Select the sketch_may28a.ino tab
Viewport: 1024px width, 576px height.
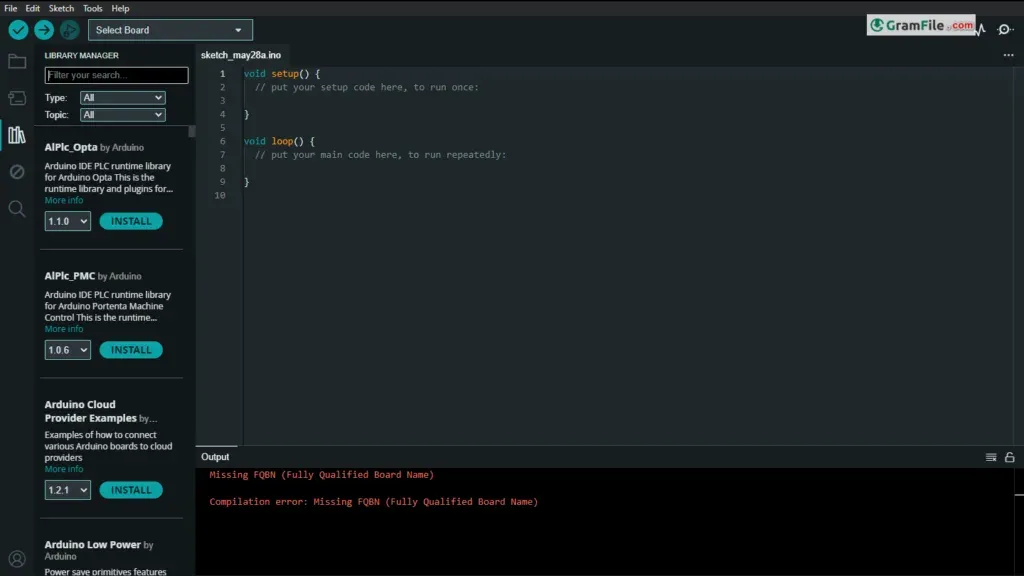point(241,55)
